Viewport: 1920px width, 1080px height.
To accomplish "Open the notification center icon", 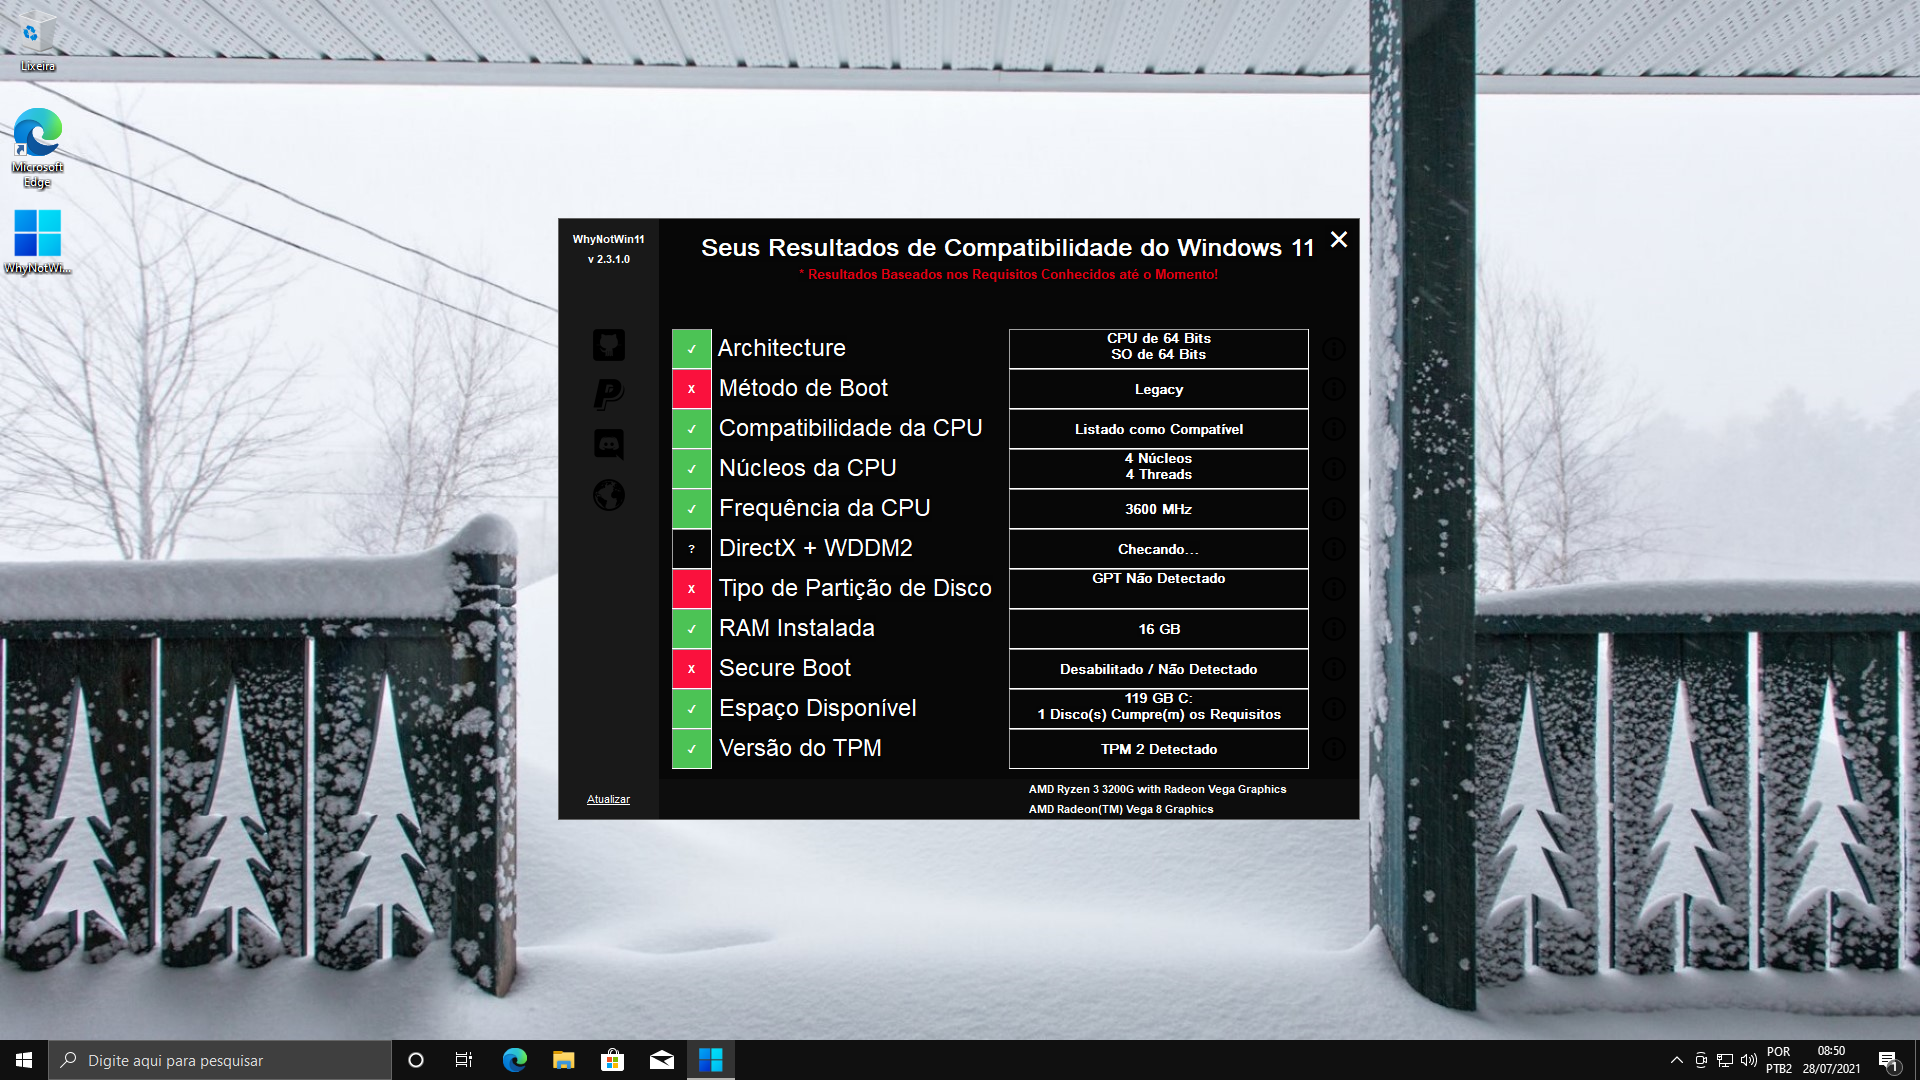I will 1889,1060.
